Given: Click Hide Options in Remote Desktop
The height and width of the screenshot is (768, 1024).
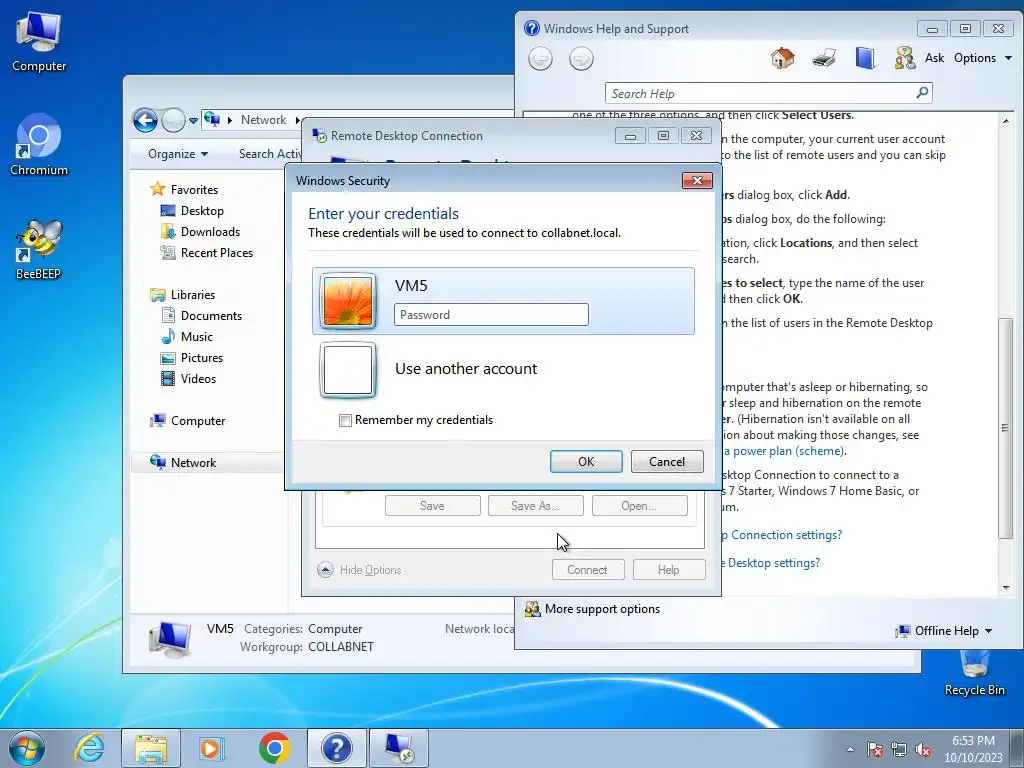Looking at the screenshot, I should (360, 570).
